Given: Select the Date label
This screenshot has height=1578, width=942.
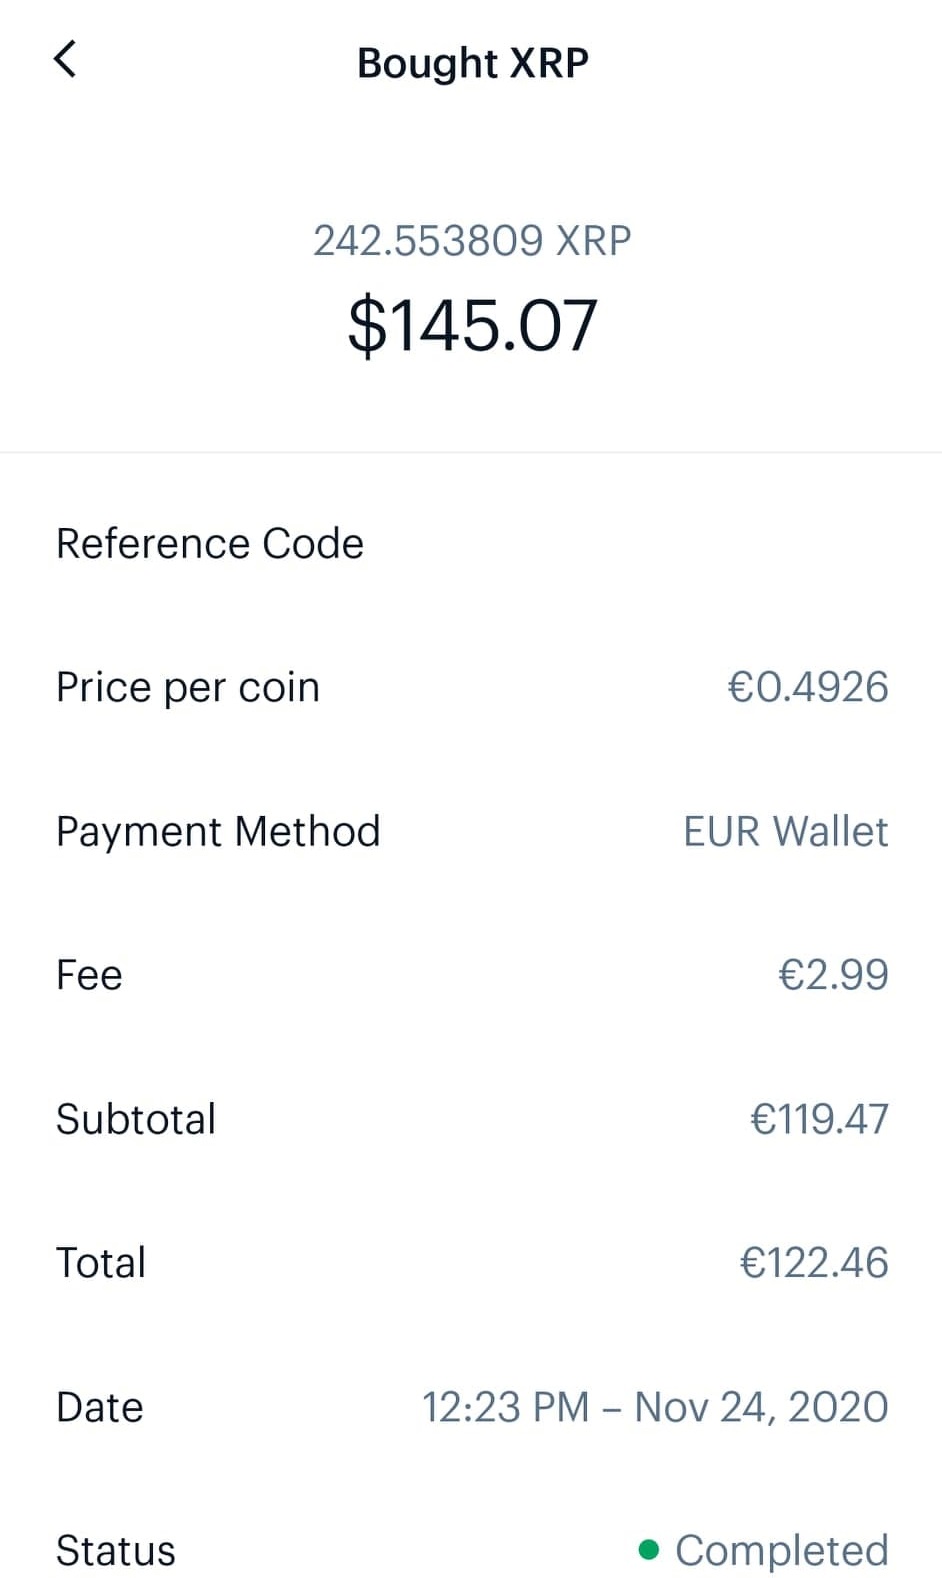Looking at the screenshot, I should (100, 1408).
